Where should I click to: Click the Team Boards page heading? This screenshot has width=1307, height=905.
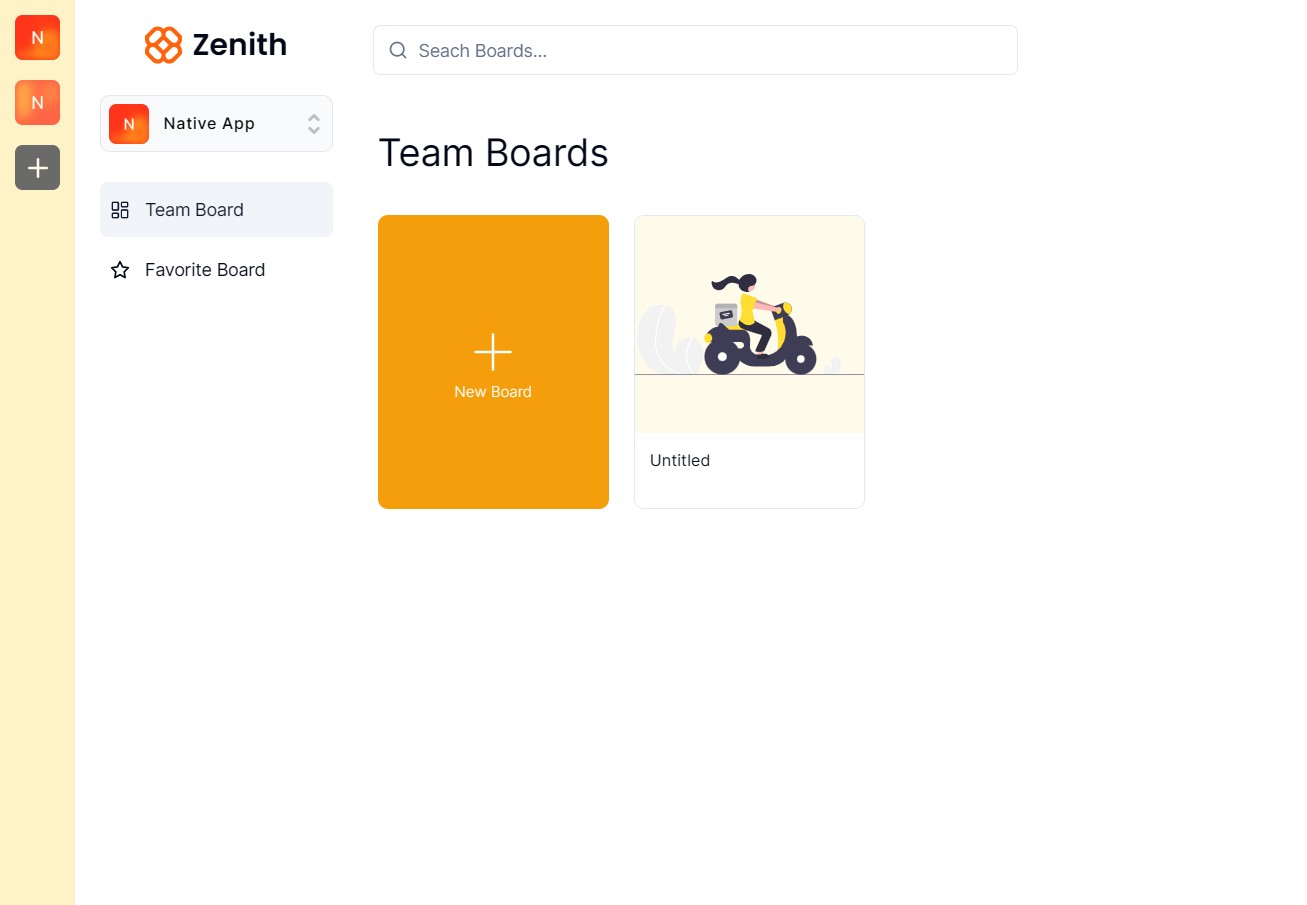click(x=493, y=153)
